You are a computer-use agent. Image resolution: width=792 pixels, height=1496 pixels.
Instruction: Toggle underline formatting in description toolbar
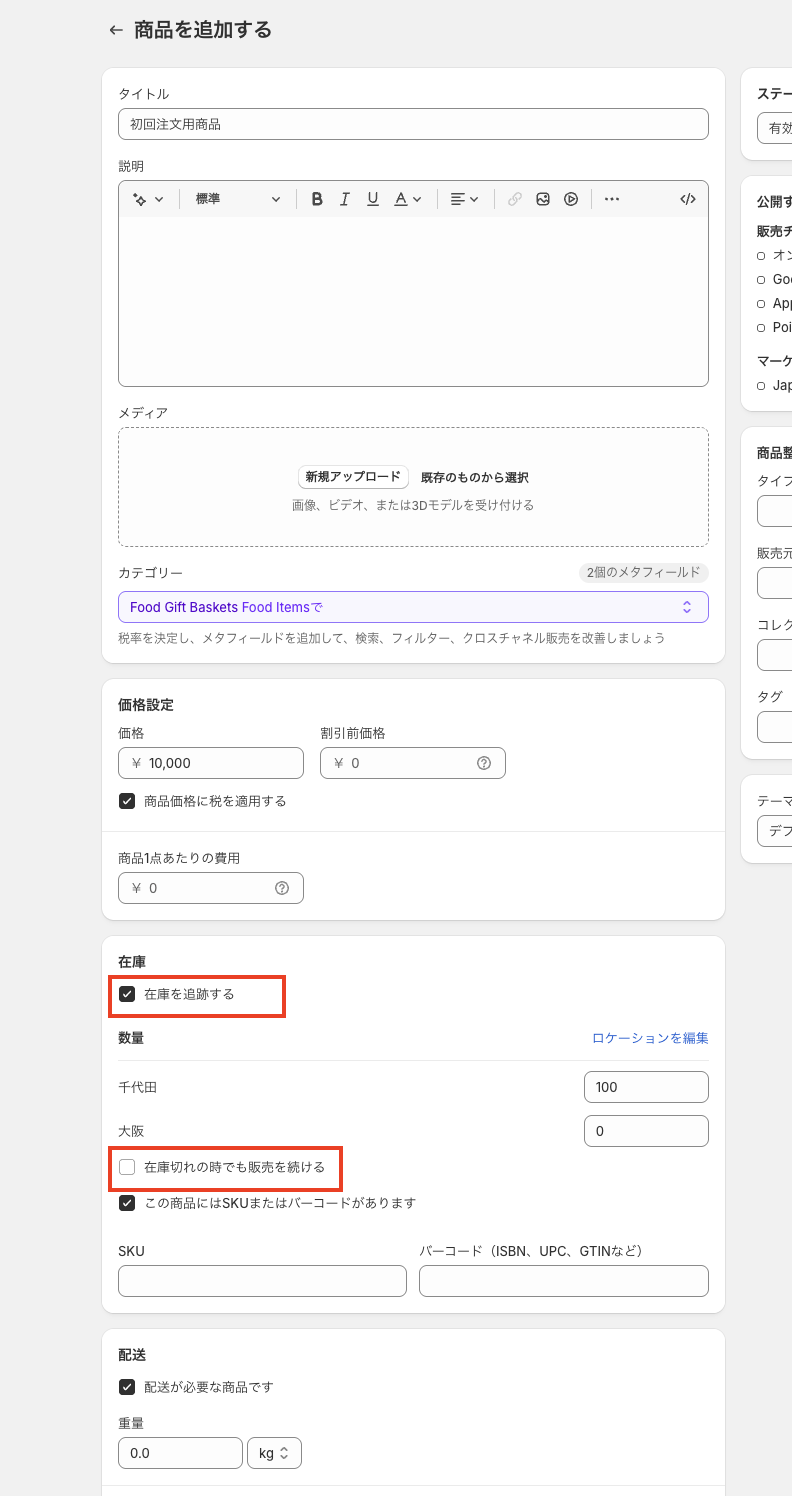373,199
